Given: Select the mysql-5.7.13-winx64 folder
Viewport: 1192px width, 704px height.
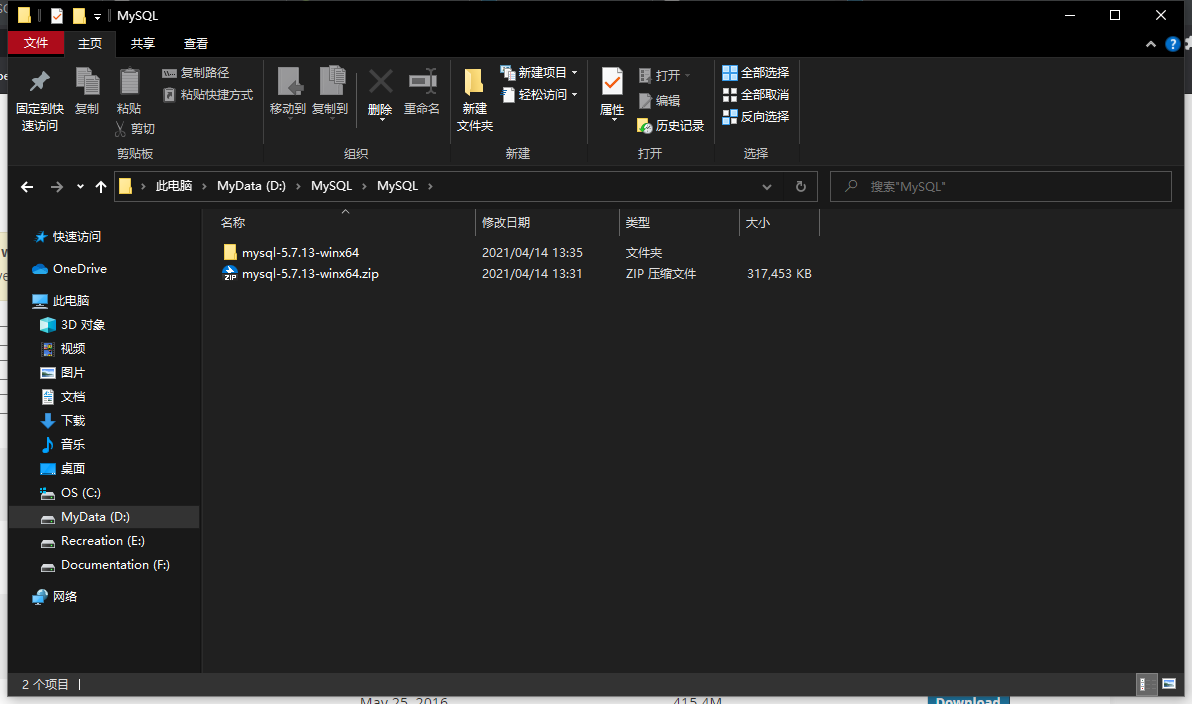Looking at the screenshot, I should pos(300,252).
